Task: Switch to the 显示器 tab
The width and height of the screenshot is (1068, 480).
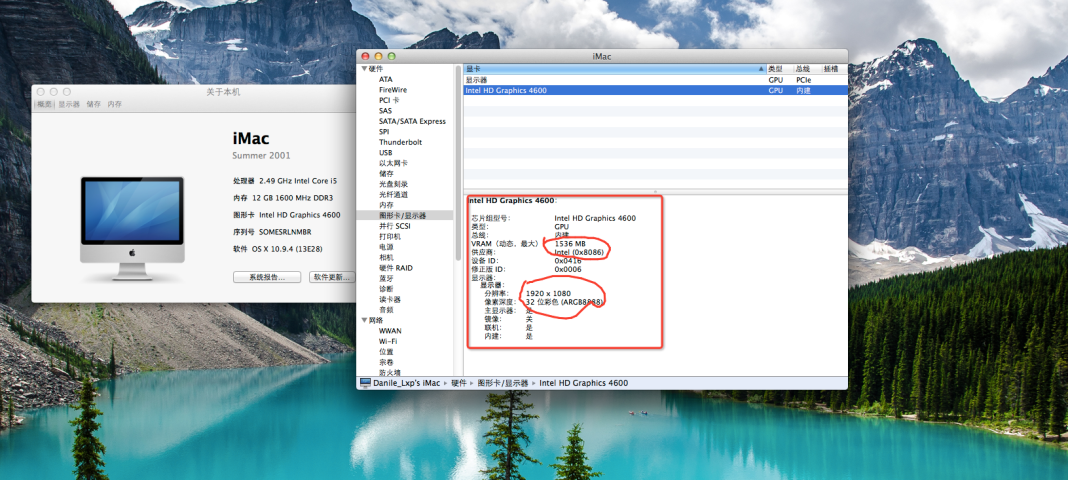Action: pyautogui.click(x=69, y=104)
